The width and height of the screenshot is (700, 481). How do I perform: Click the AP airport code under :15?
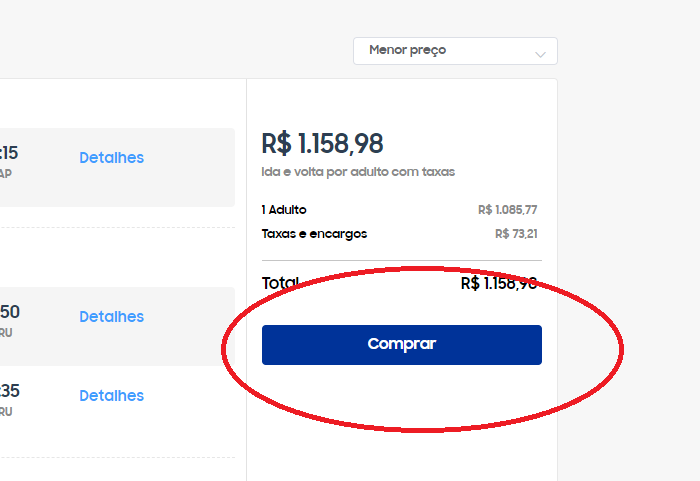point(6,174)
